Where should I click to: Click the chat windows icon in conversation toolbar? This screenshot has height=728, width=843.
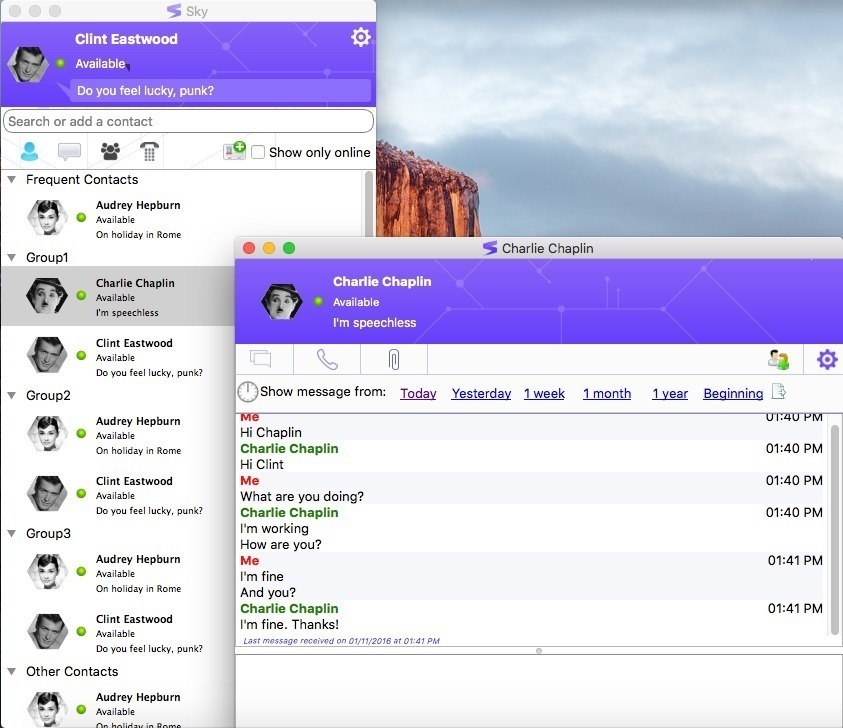point(261,358)
